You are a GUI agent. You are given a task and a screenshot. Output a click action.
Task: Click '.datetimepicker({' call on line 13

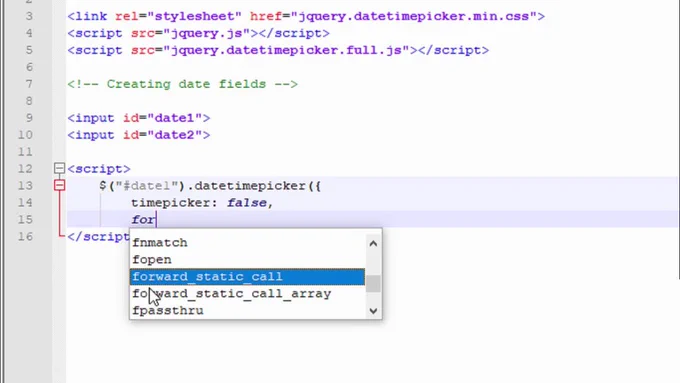point(254,186)
